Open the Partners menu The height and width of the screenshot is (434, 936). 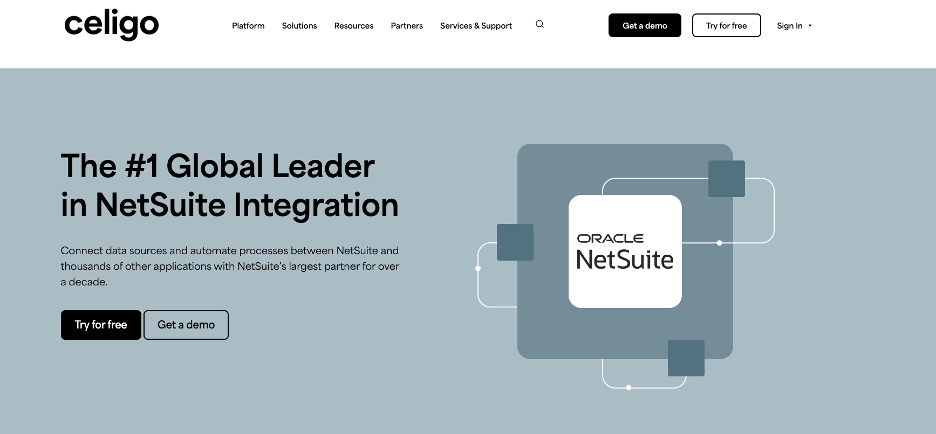point(407,26)
